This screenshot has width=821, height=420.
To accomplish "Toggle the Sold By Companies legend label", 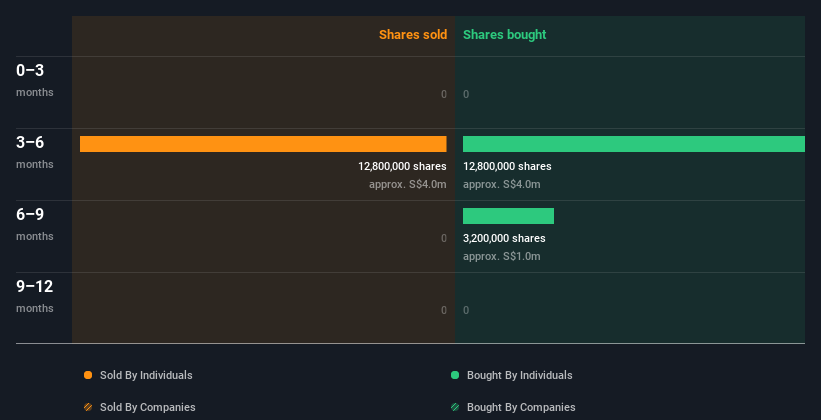I will click(x=147, y=407).
